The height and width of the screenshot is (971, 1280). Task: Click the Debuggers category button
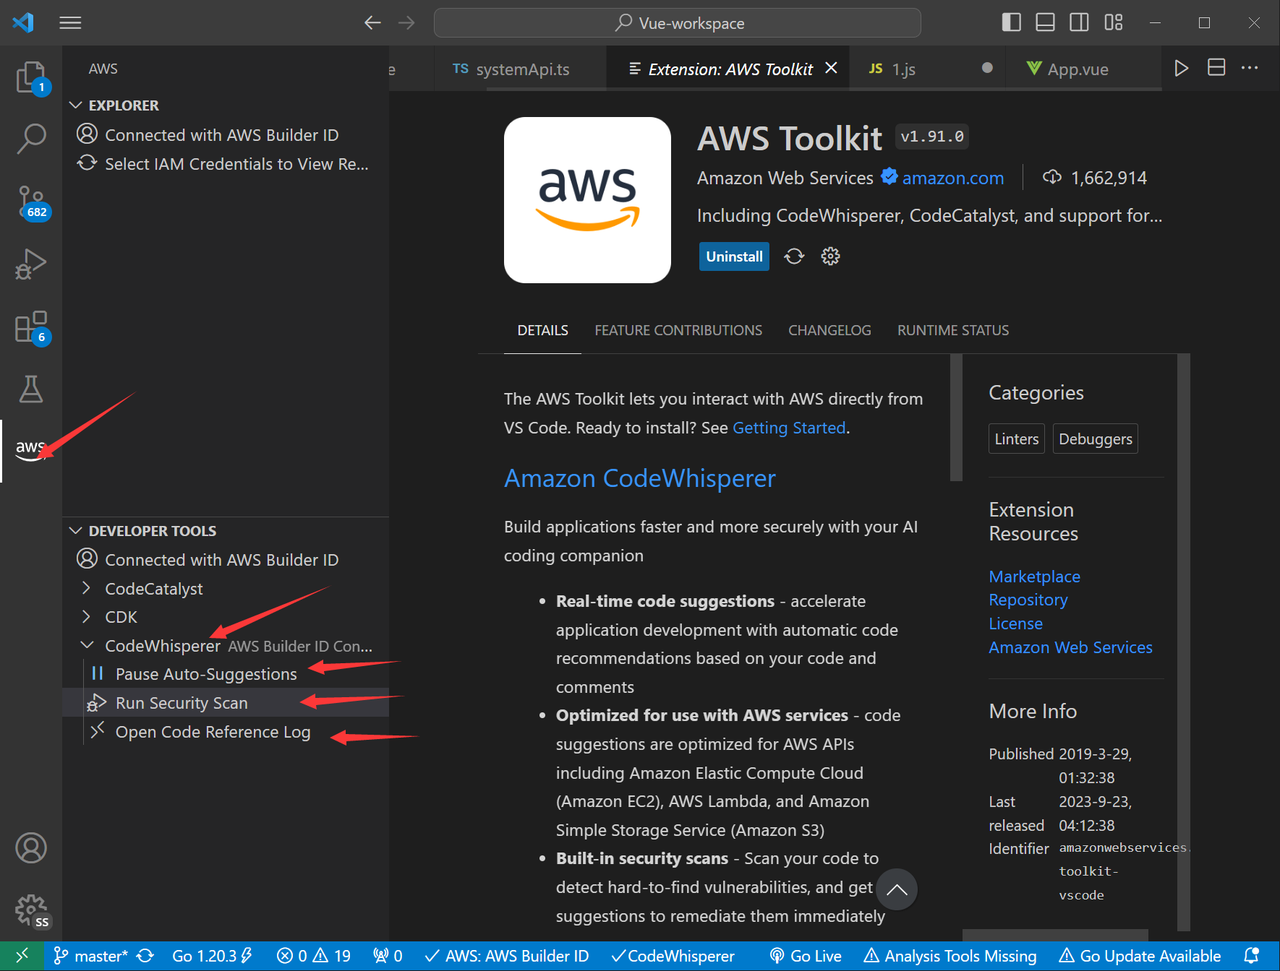tap(1096, 439)
